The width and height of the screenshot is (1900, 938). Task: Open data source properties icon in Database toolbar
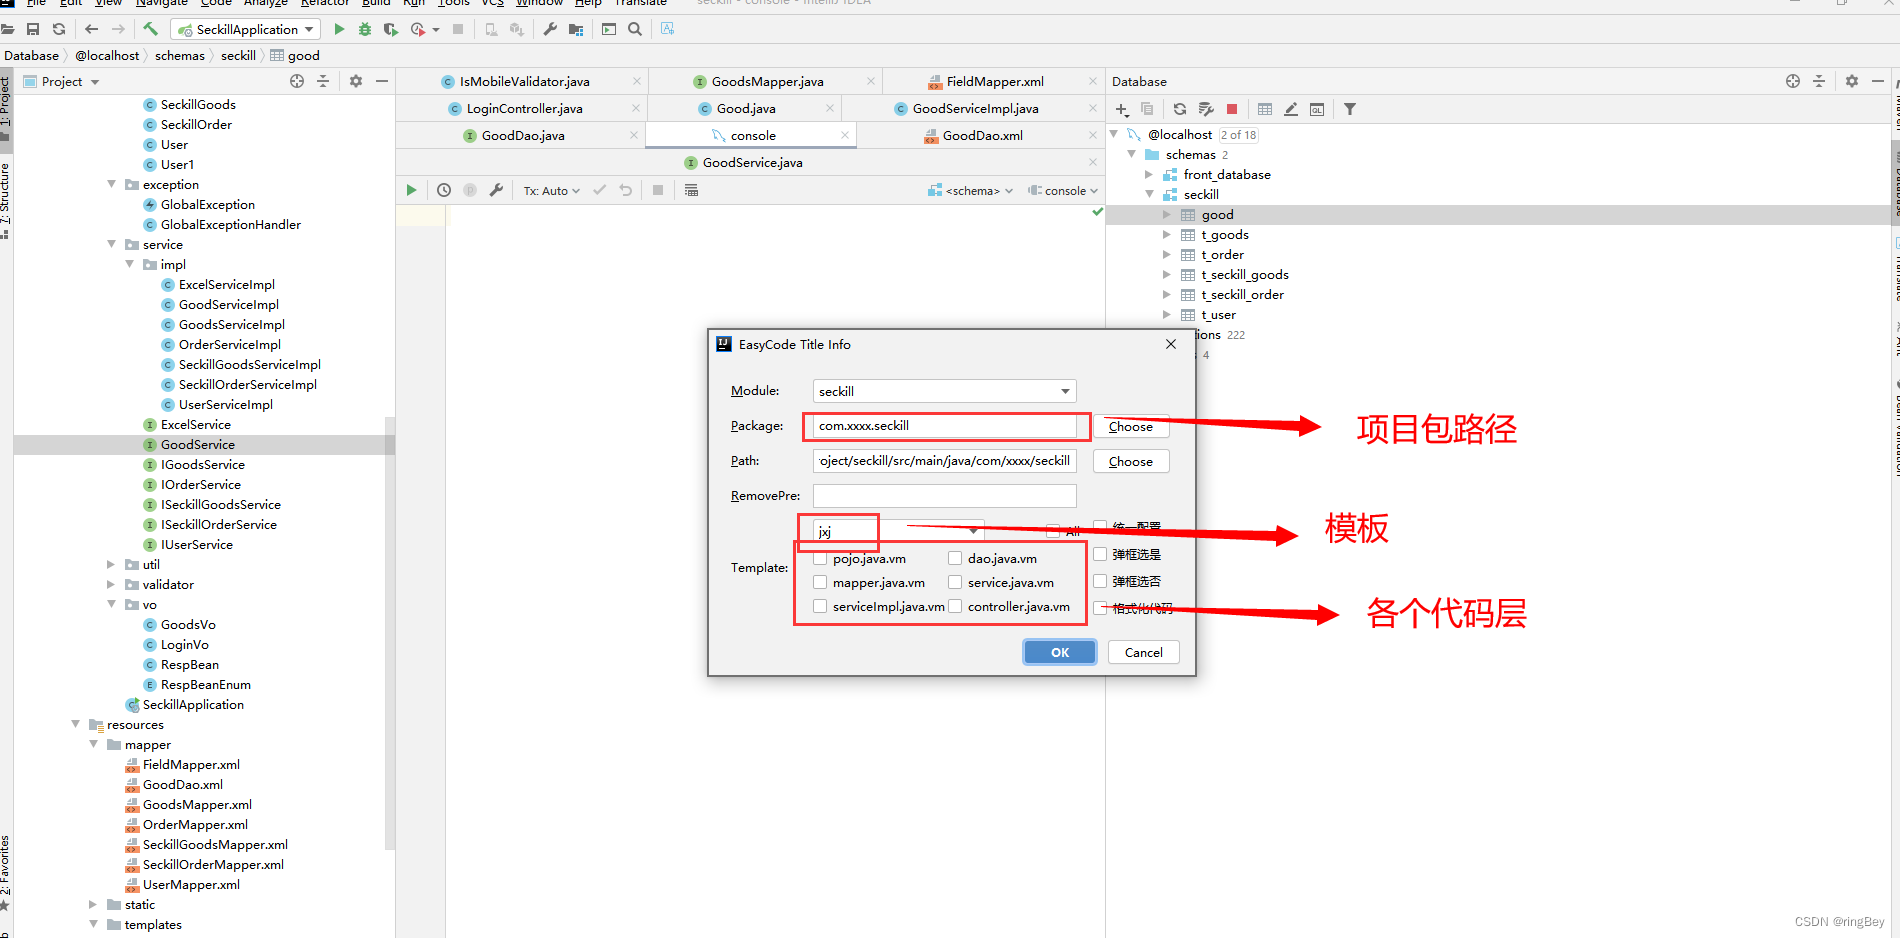[x=1206, y=109]
